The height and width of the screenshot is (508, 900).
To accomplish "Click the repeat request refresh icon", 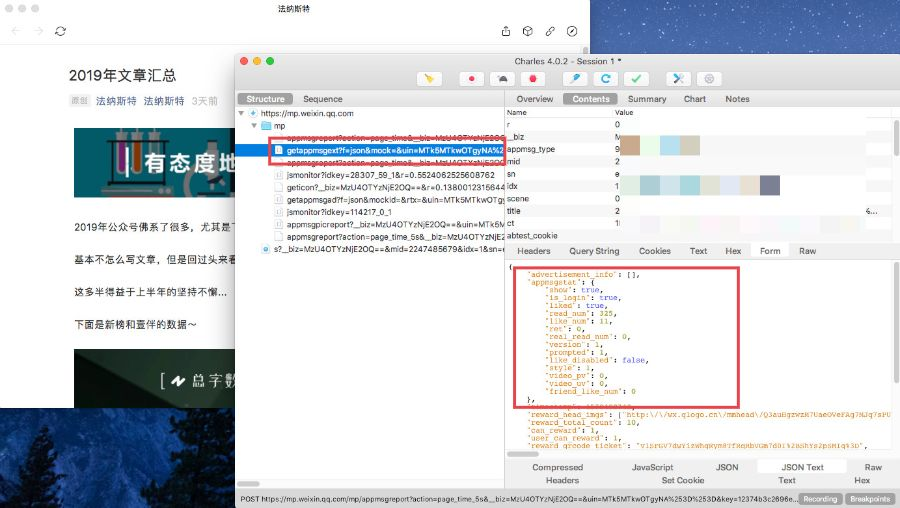I will coord(606,79).
